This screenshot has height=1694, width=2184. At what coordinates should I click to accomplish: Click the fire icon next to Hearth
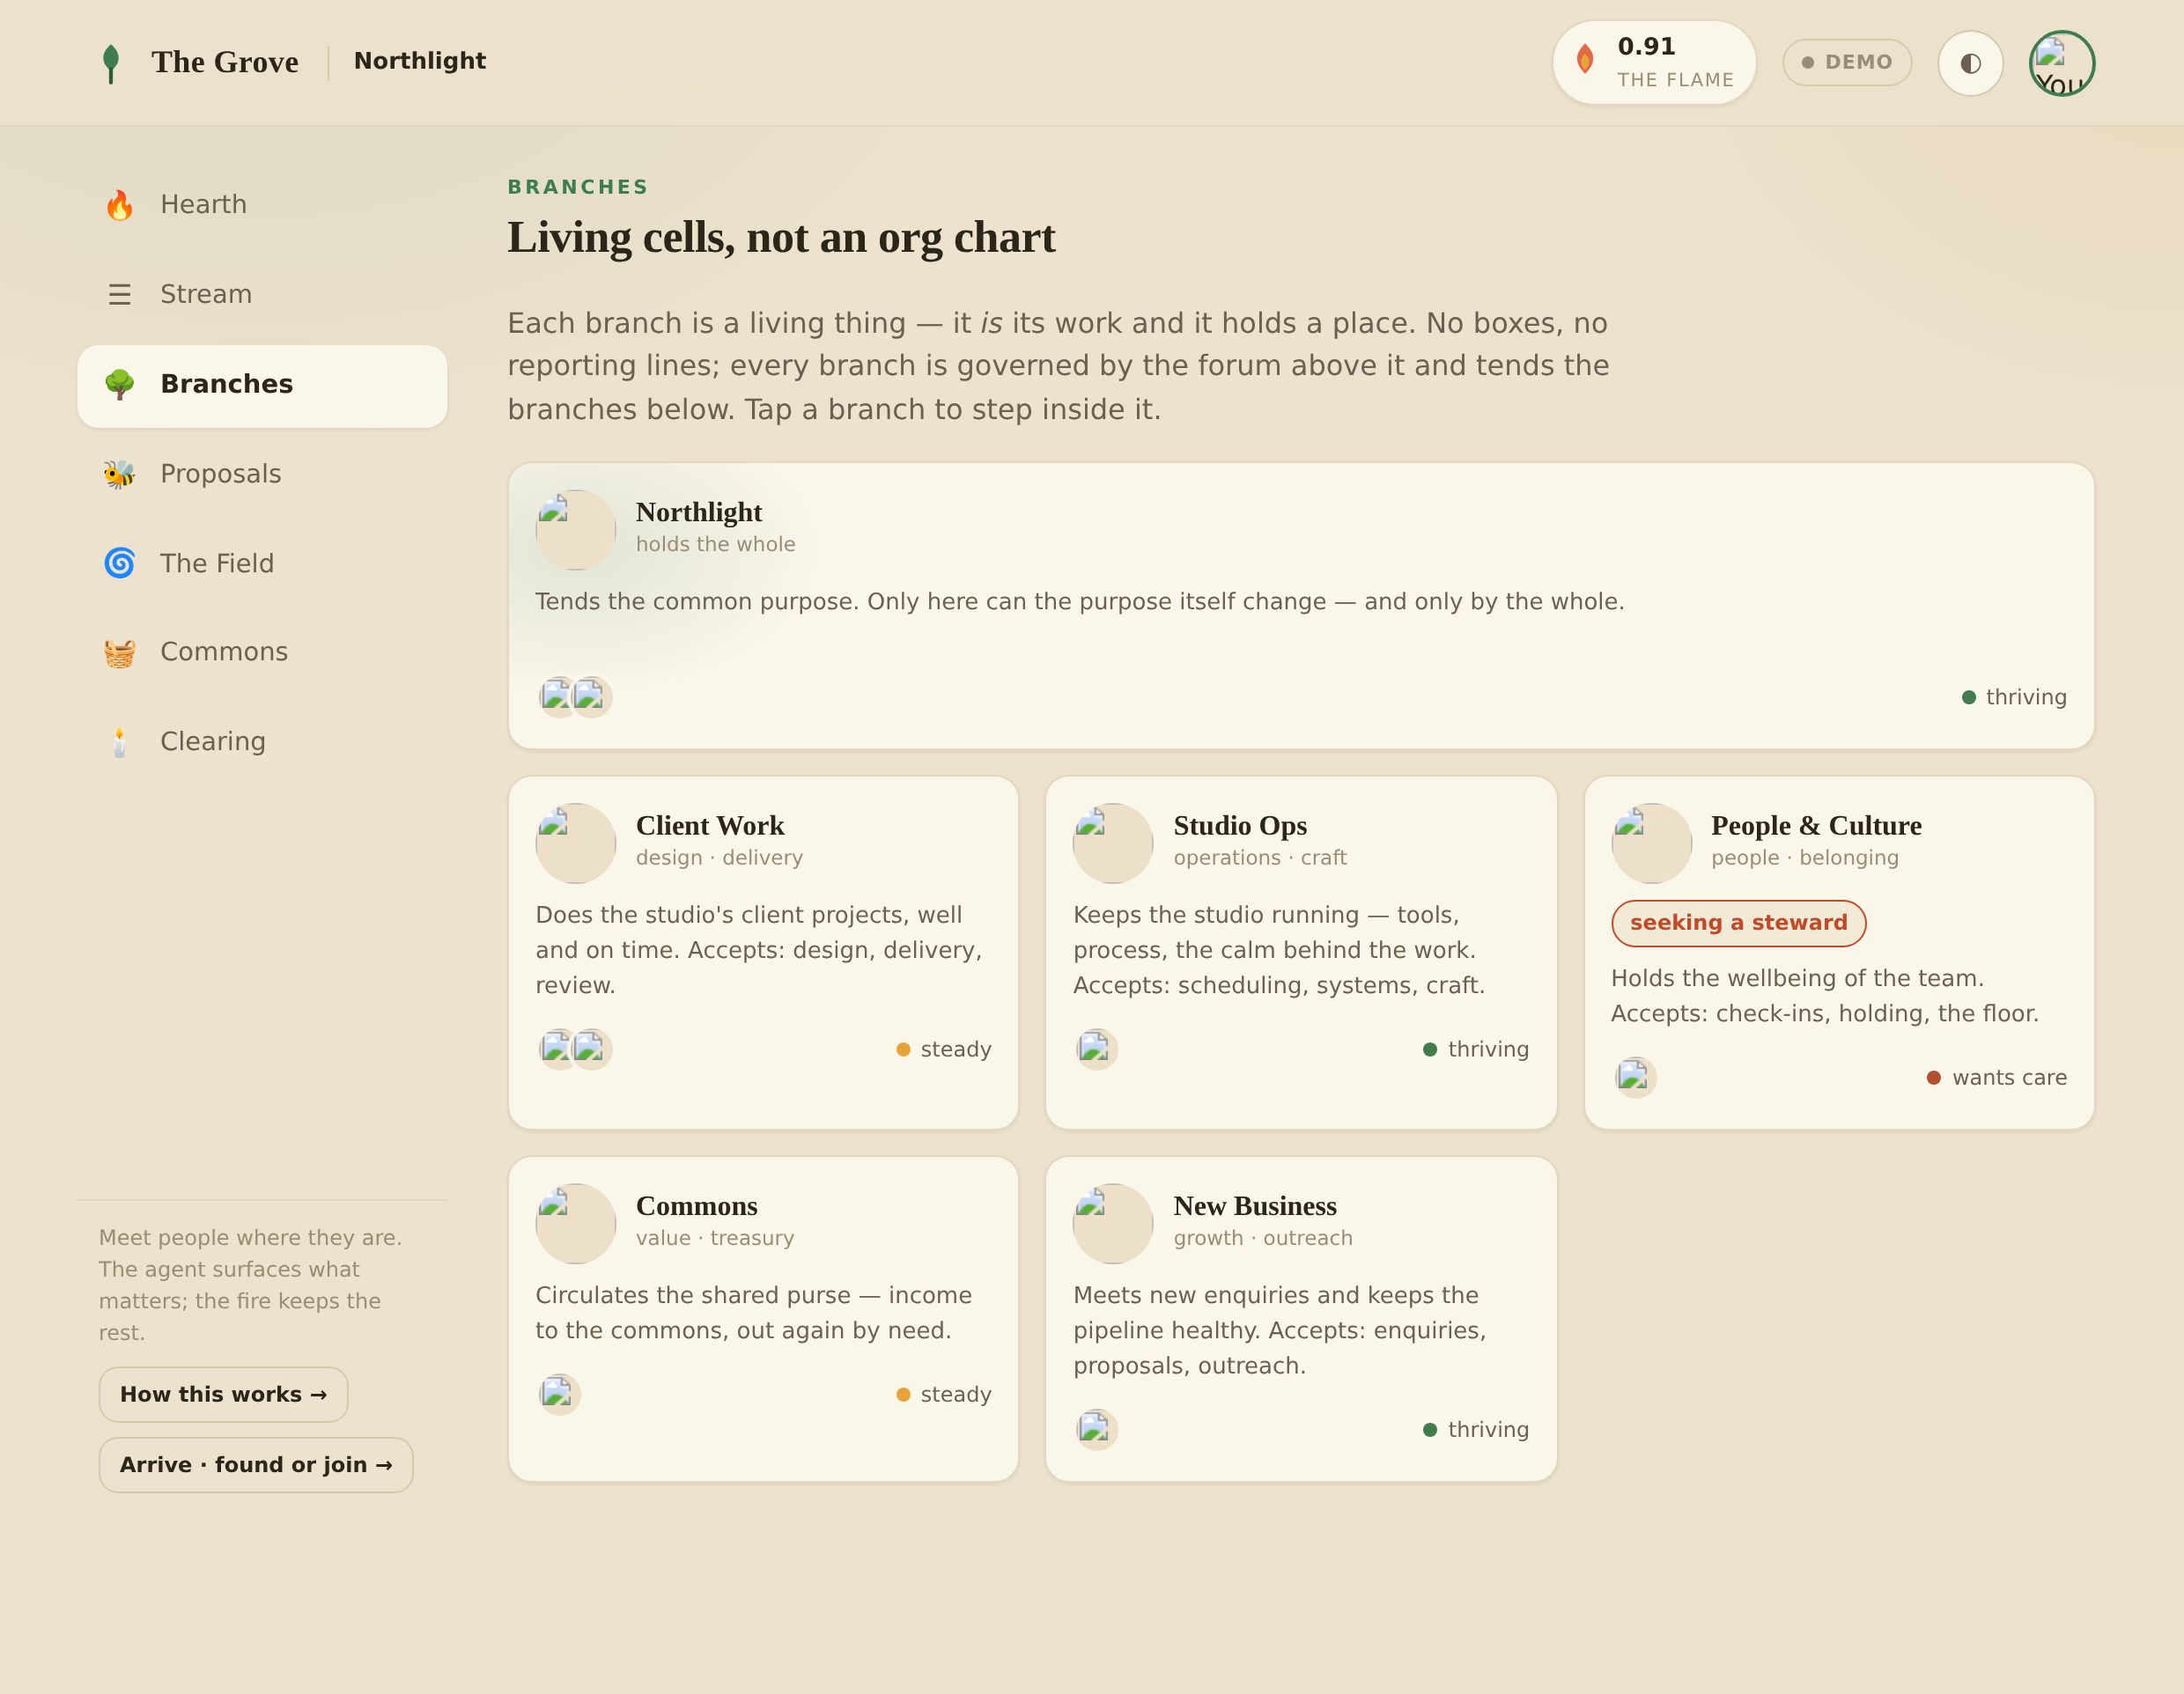point(119,205)
